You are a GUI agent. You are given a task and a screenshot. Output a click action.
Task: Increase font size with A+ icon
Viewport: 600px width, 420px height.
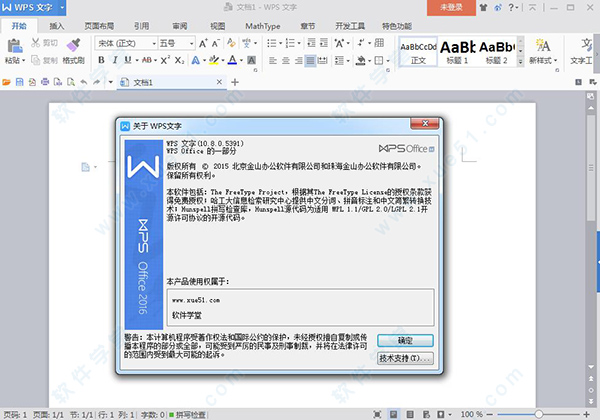(x=203, y=43)
